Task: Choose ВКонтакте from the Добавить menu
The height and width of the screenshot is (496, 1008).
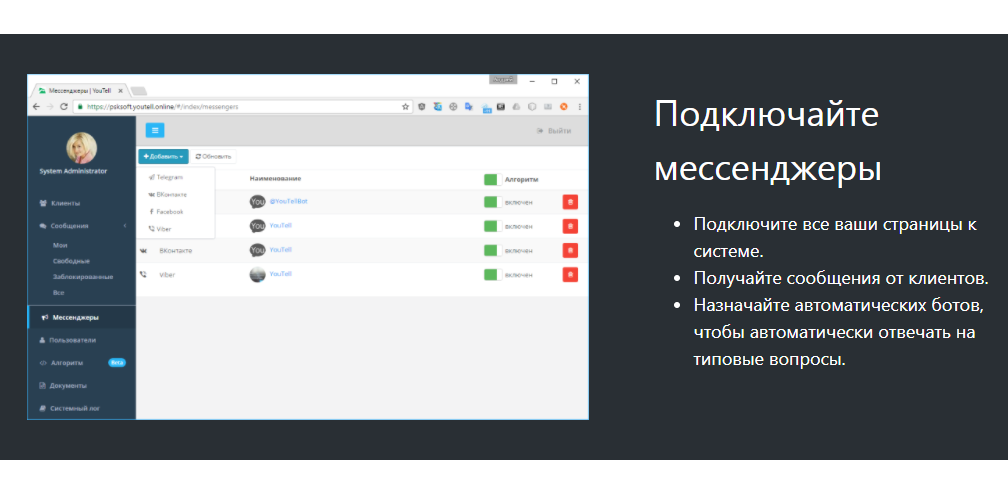Action: point(168,195)
